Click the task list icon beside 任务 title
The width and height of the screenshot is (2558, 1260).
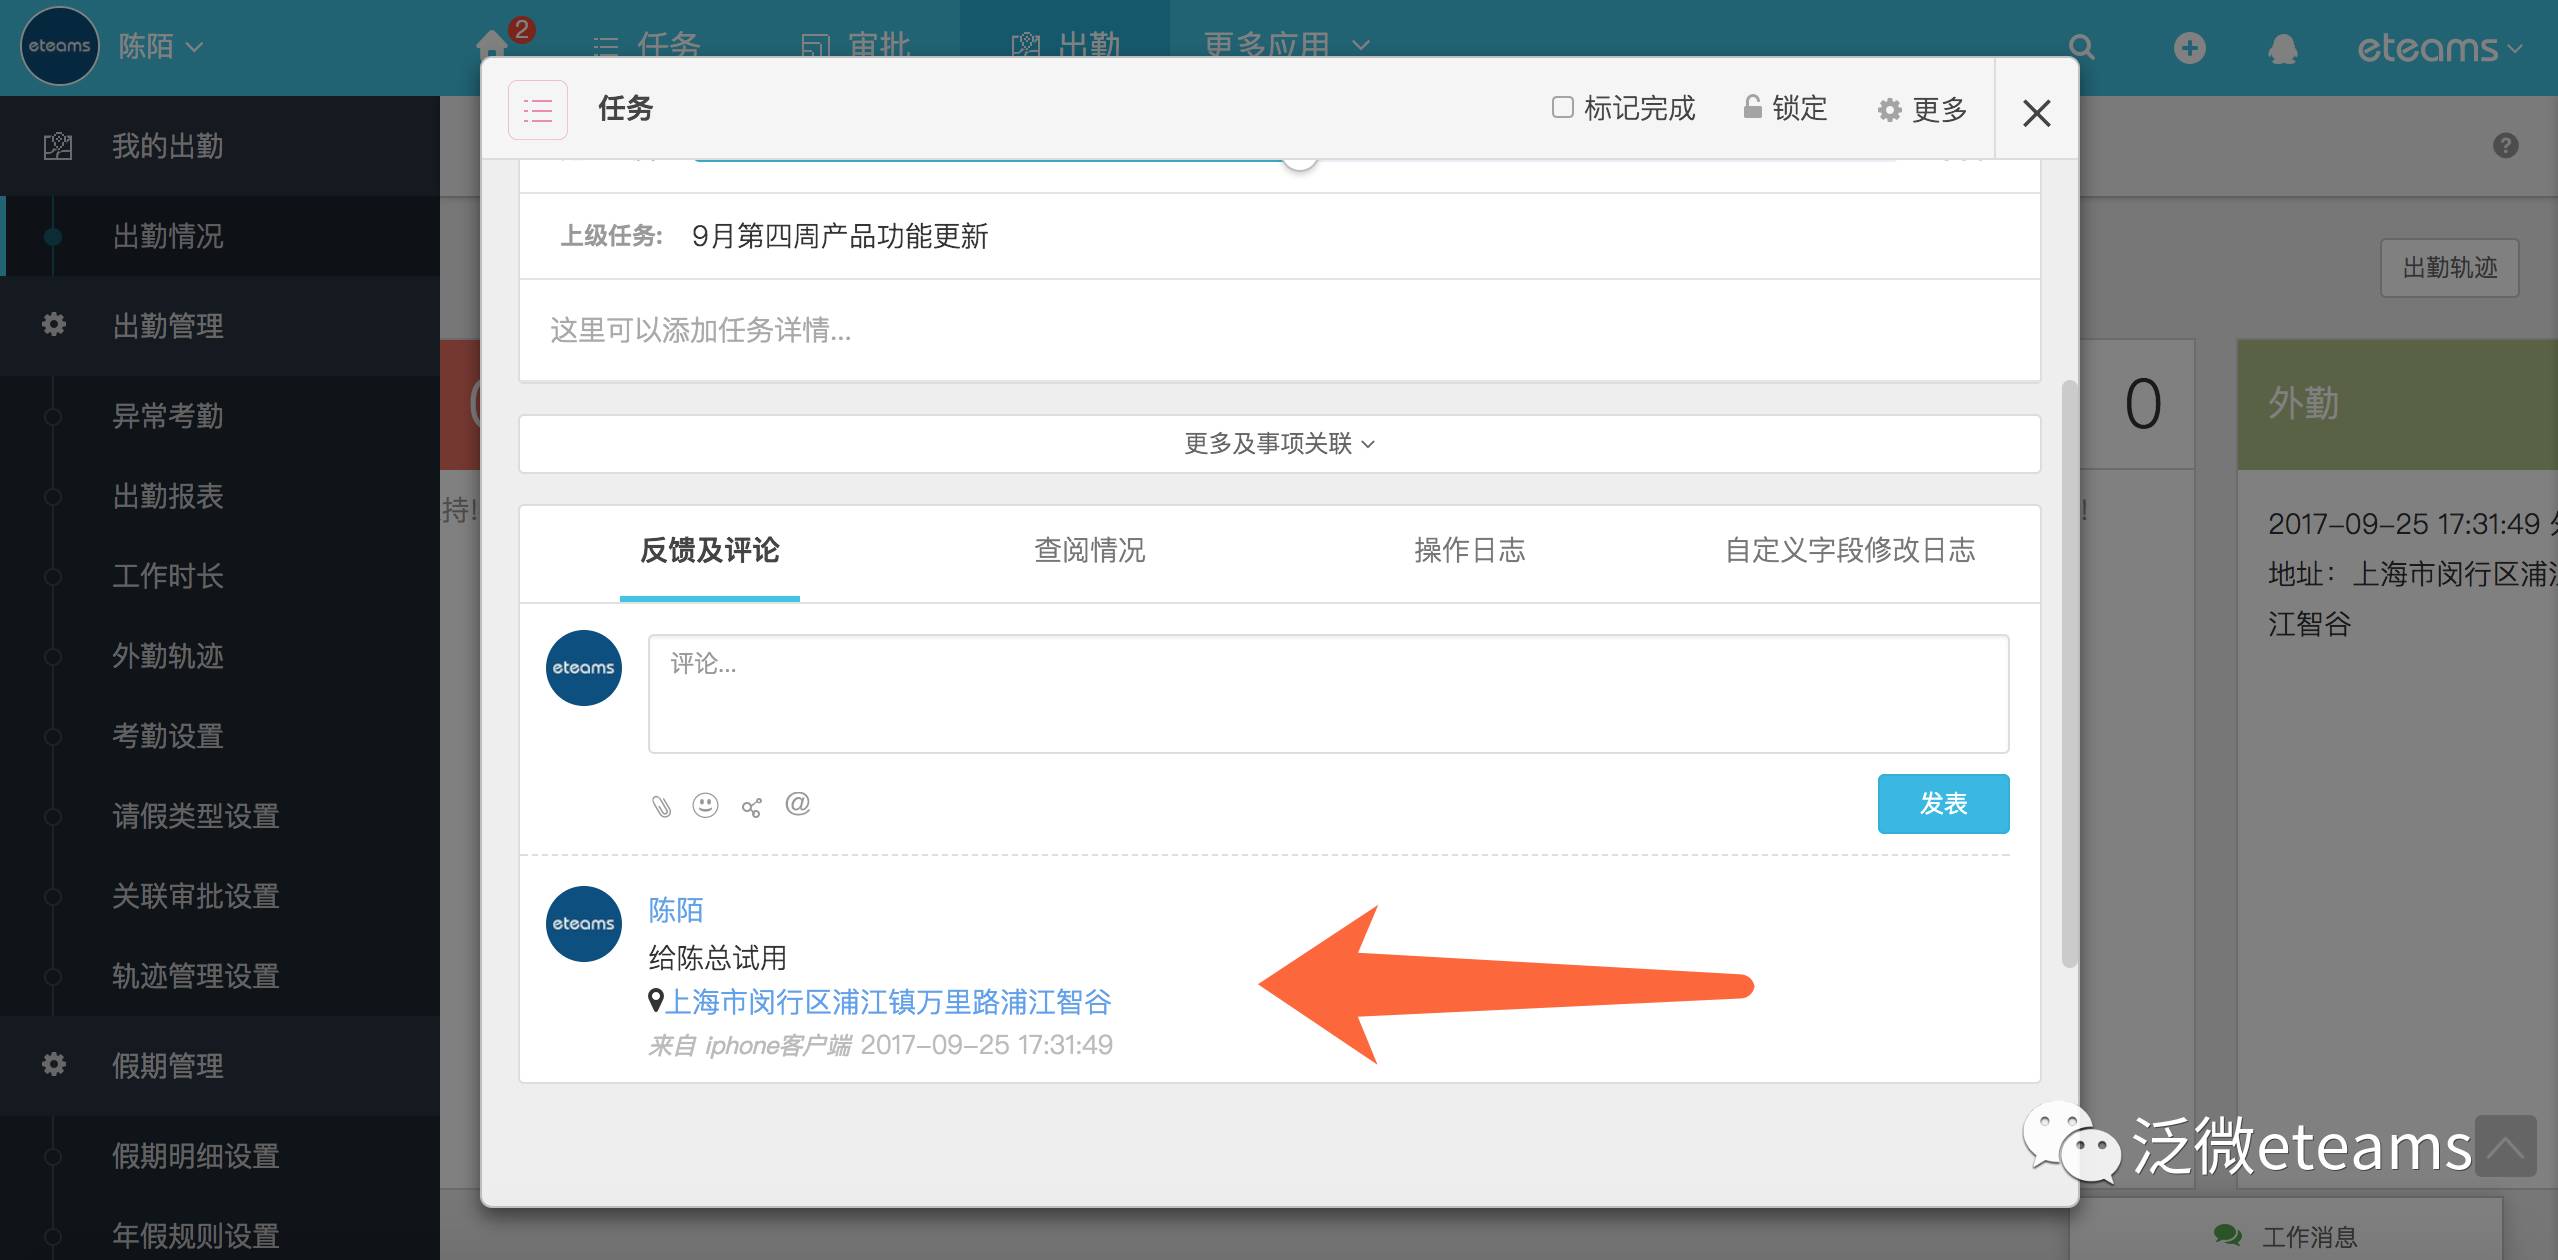point(538,110)
